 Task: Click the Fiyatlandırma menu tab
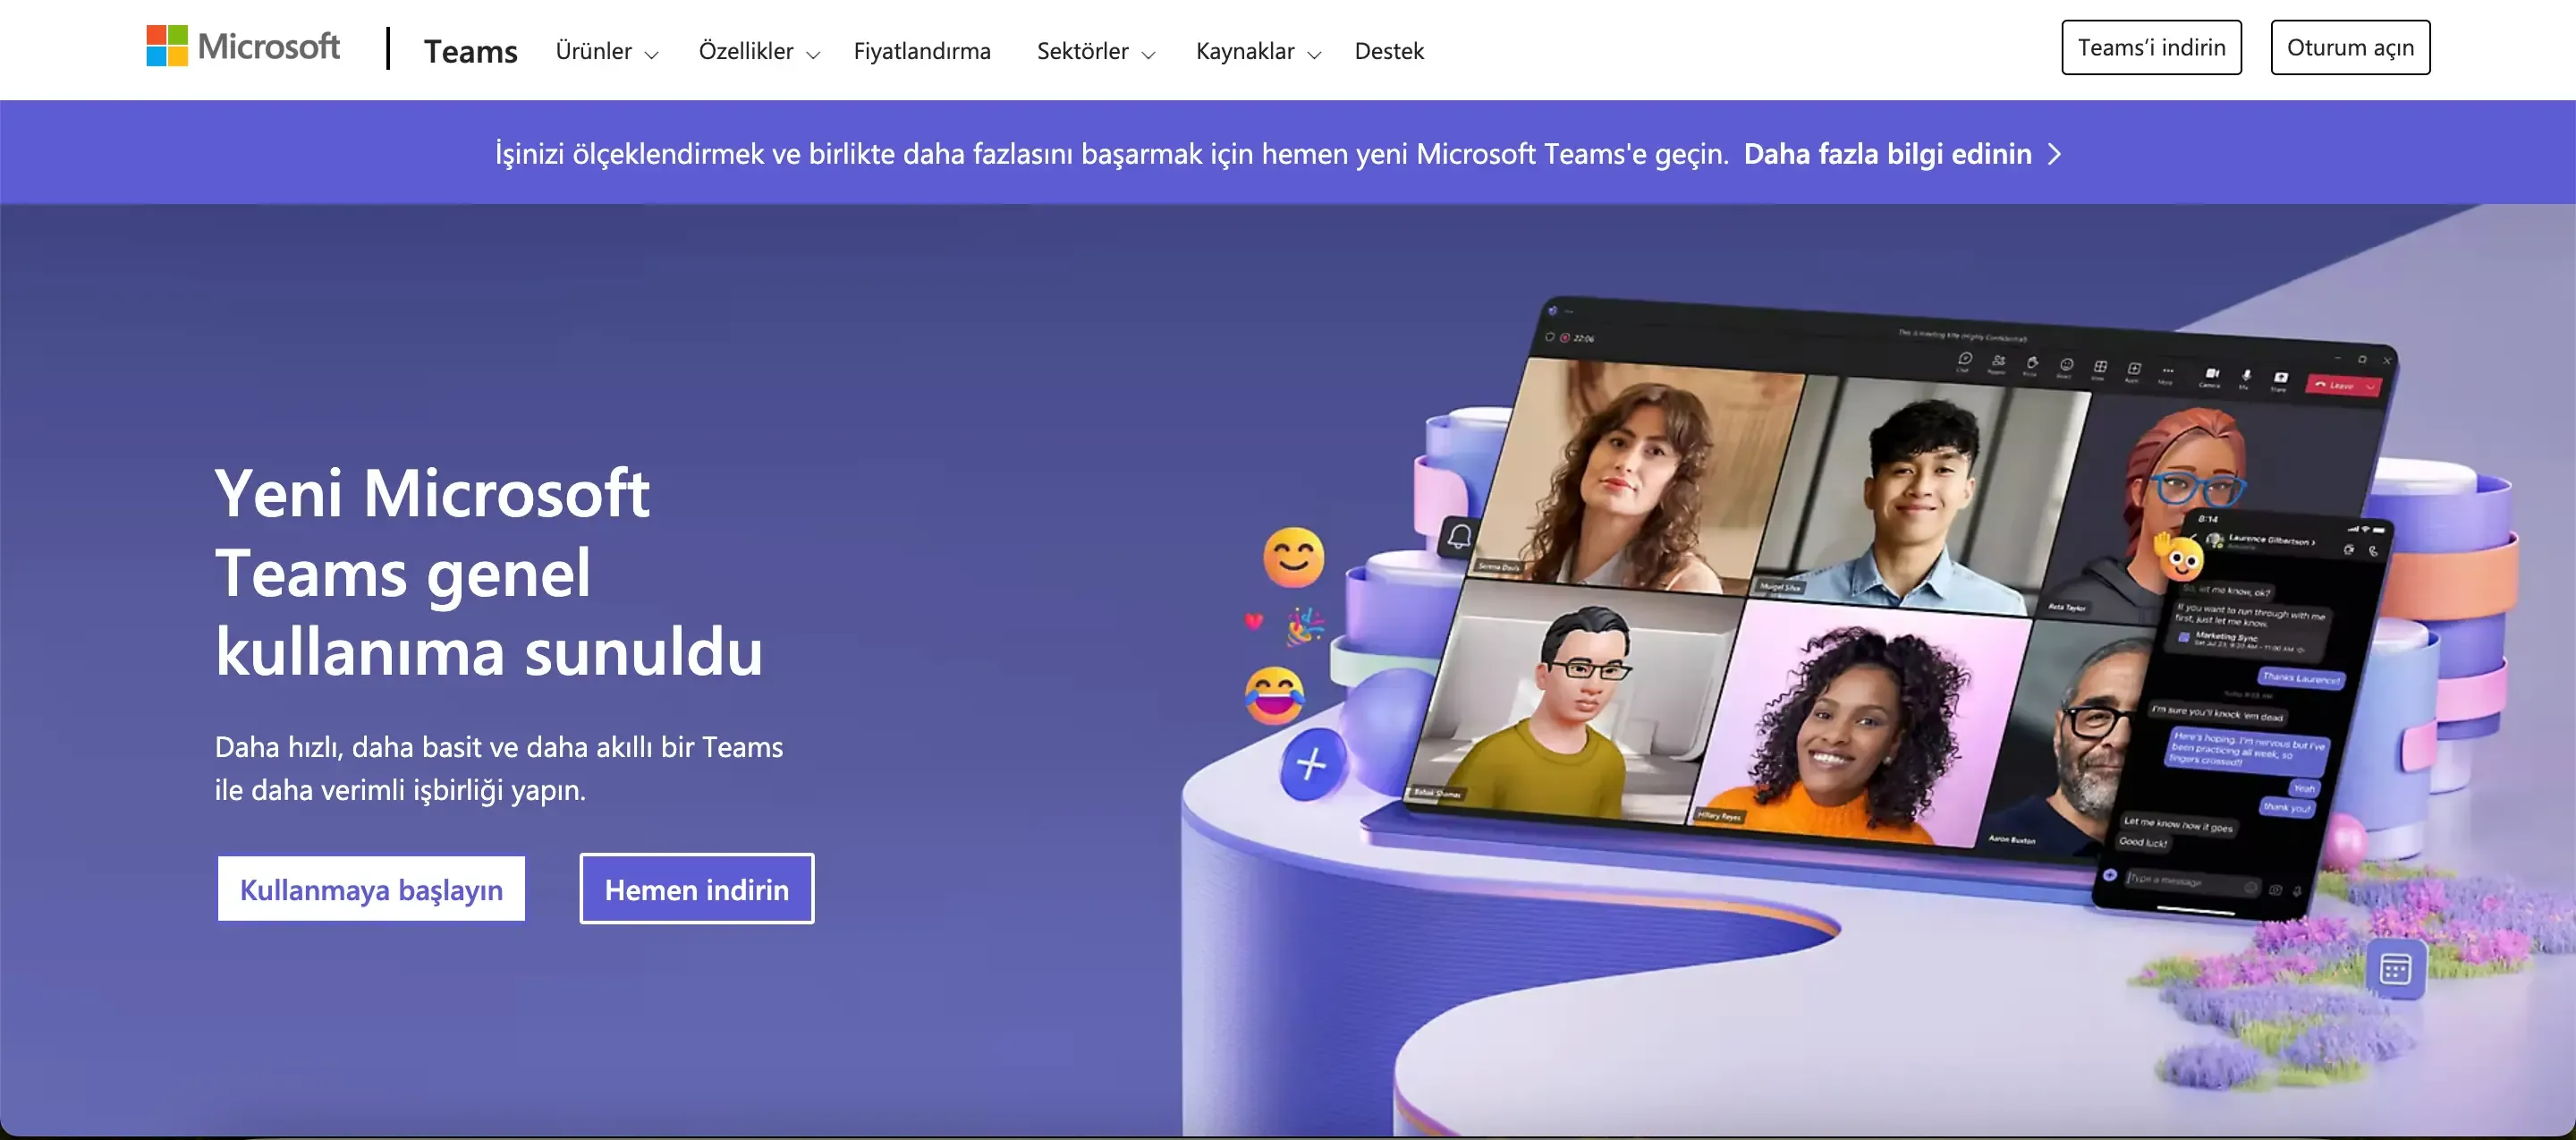pyautogui.click(x=923, y=47)
